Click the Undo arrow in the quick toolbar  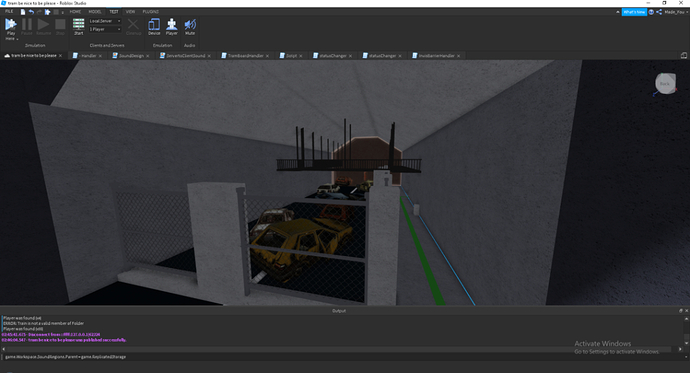(31, 12)
